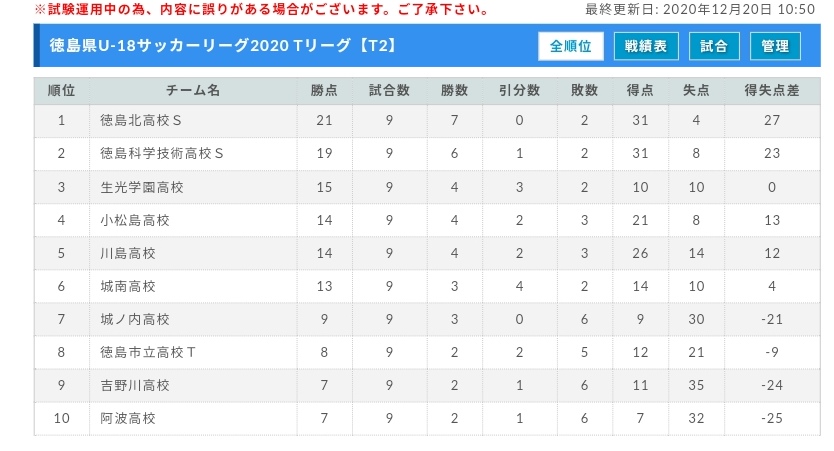Select team 徳島北高校Ｓ
This screenshot has height=451, width=834.
(x=141, y=121)
